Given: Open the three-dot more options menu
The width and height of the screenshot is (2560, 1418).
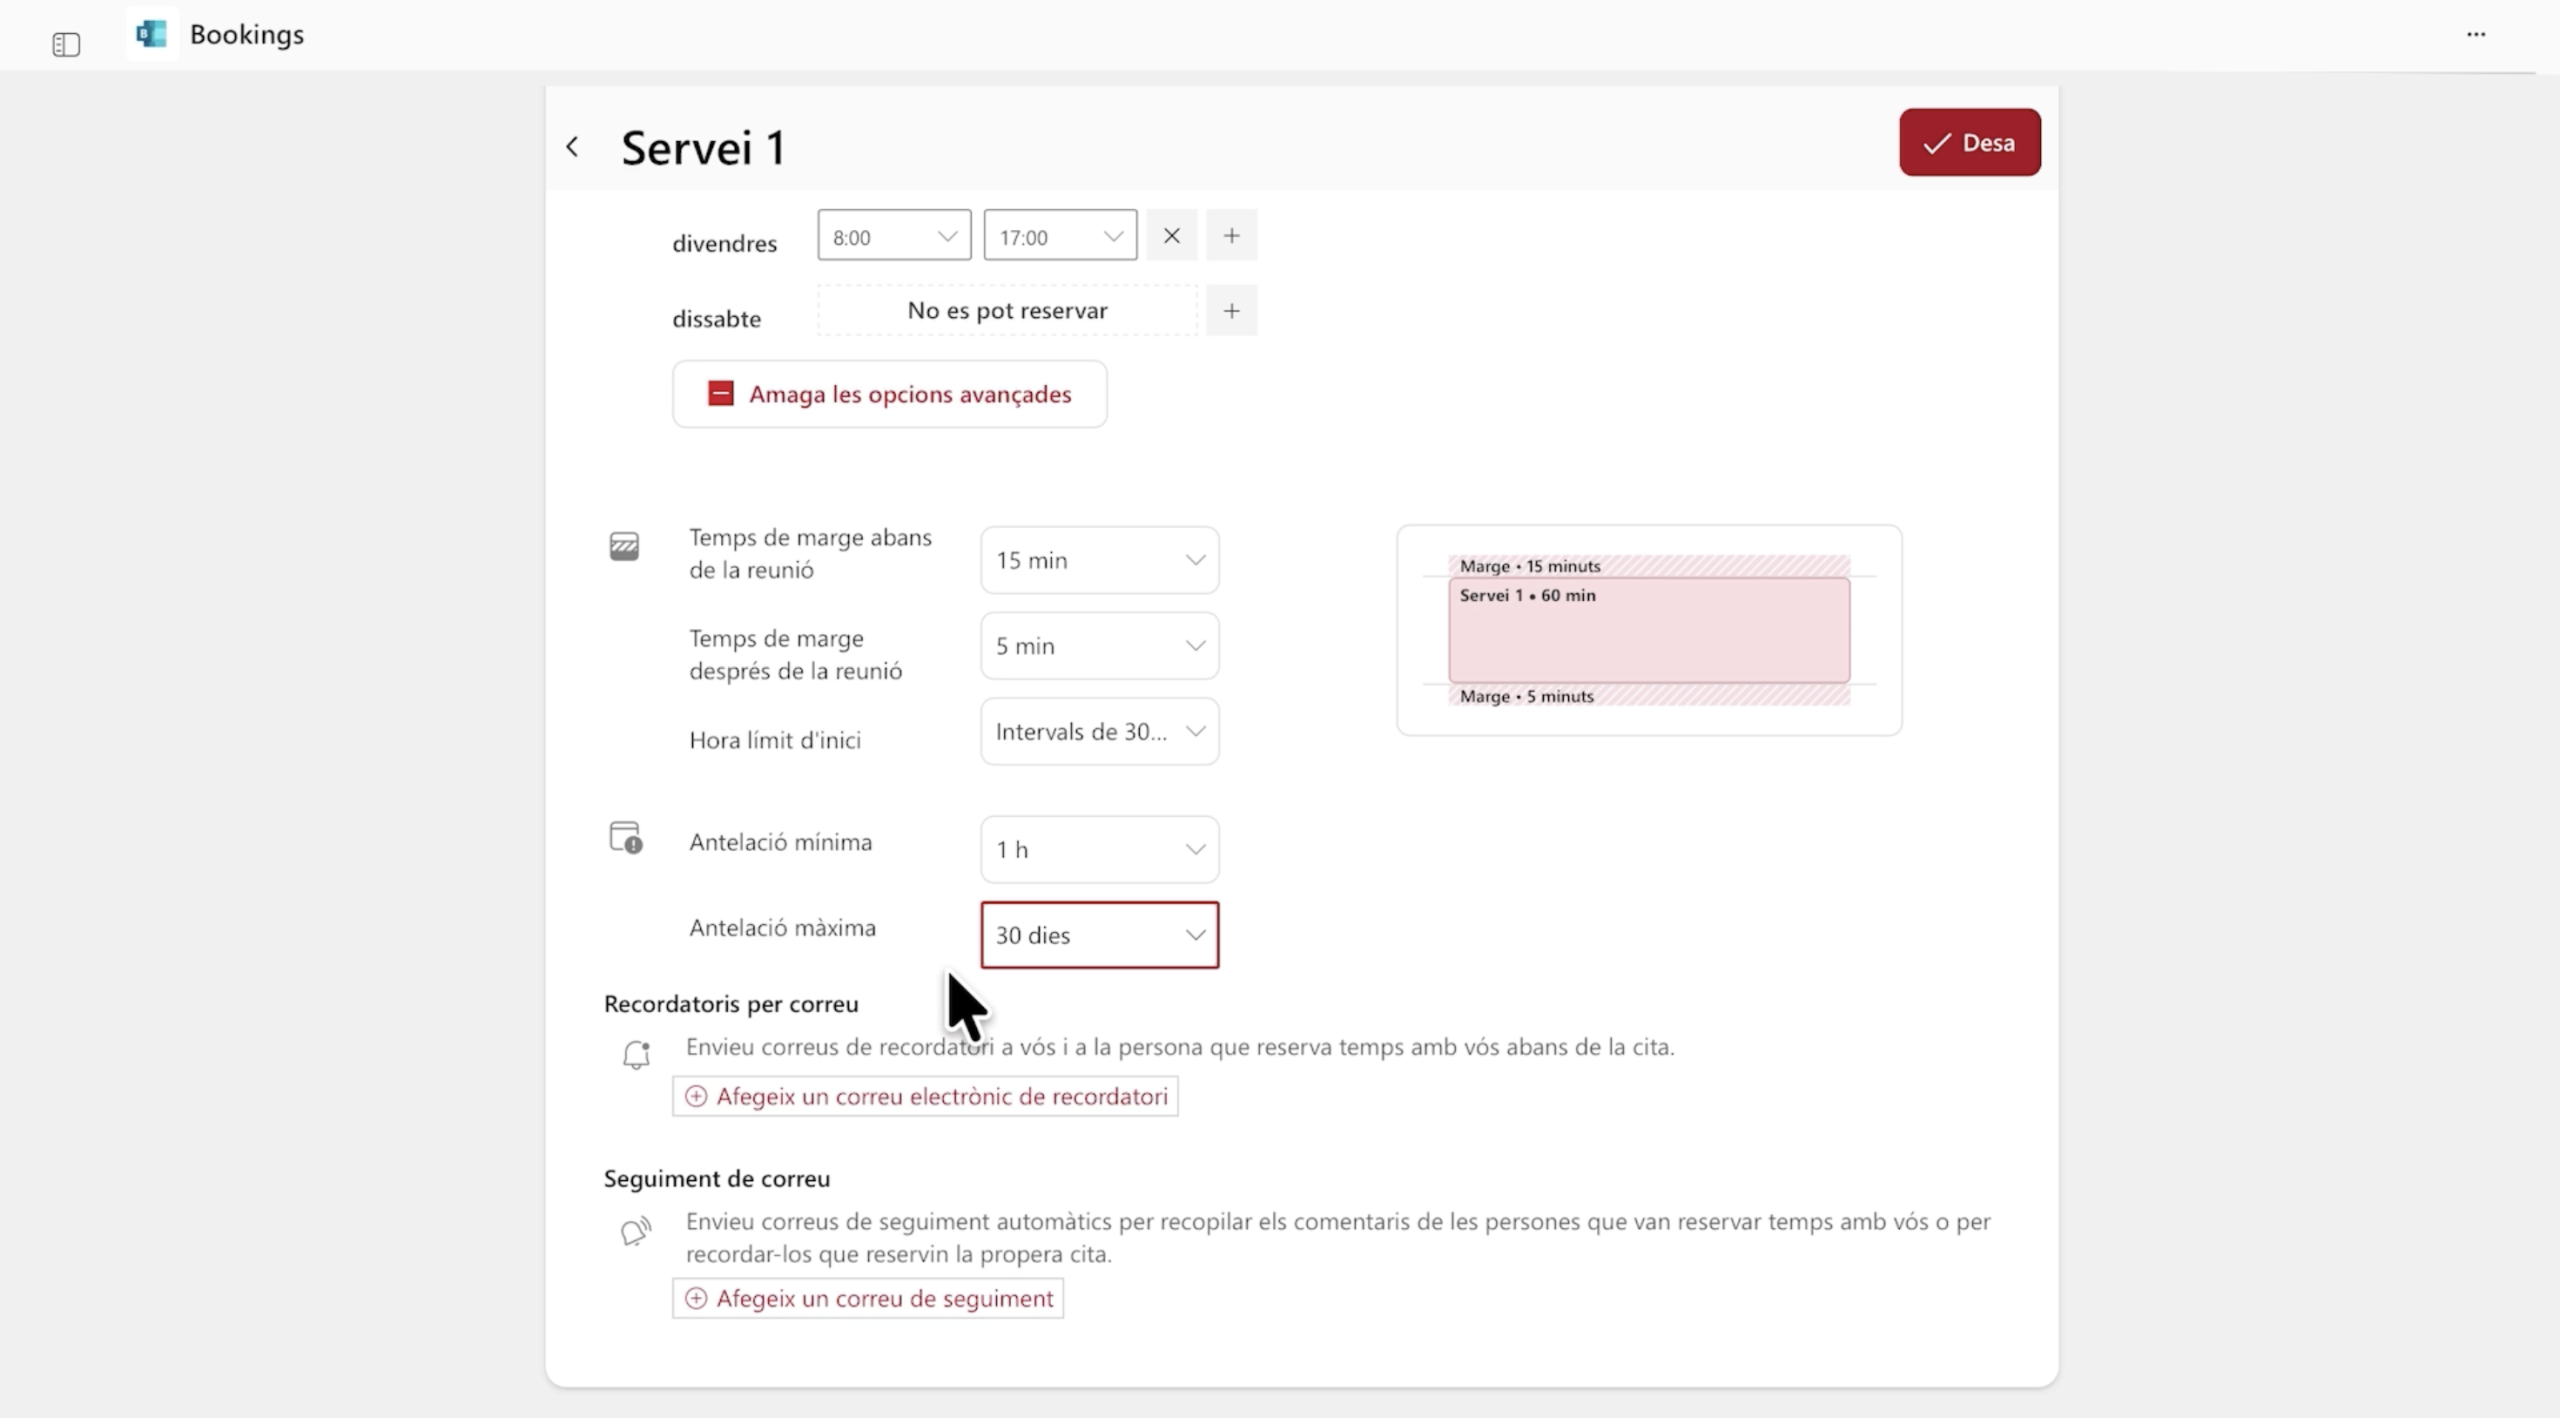Looking at the screenshot, I should (2475, 34).
